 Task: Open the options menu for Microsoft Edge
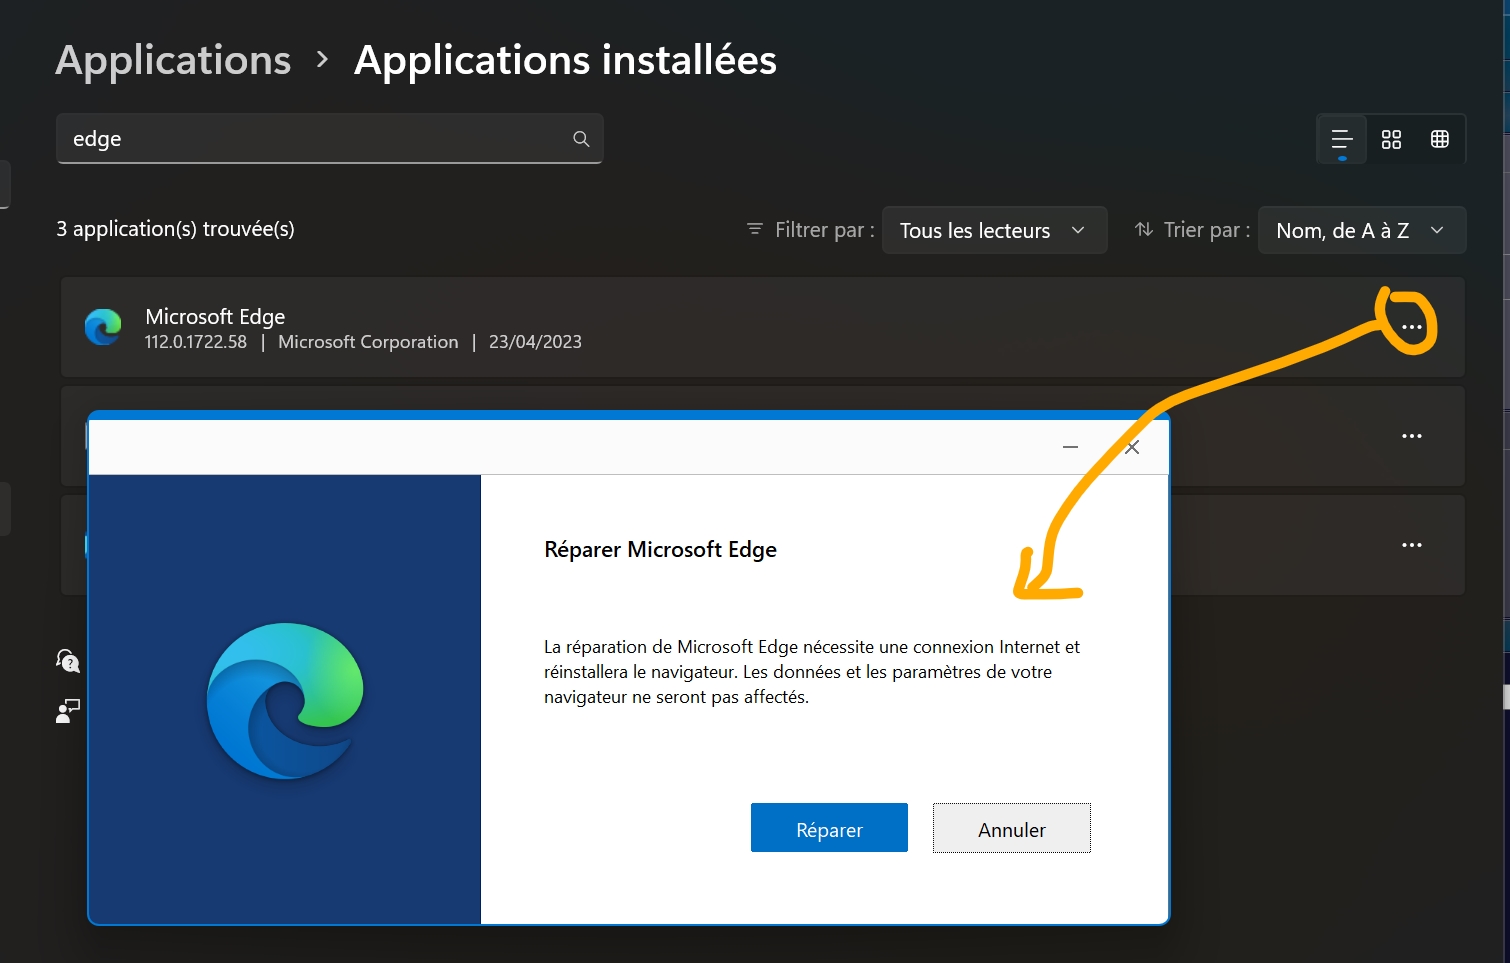coord(1411,327)
